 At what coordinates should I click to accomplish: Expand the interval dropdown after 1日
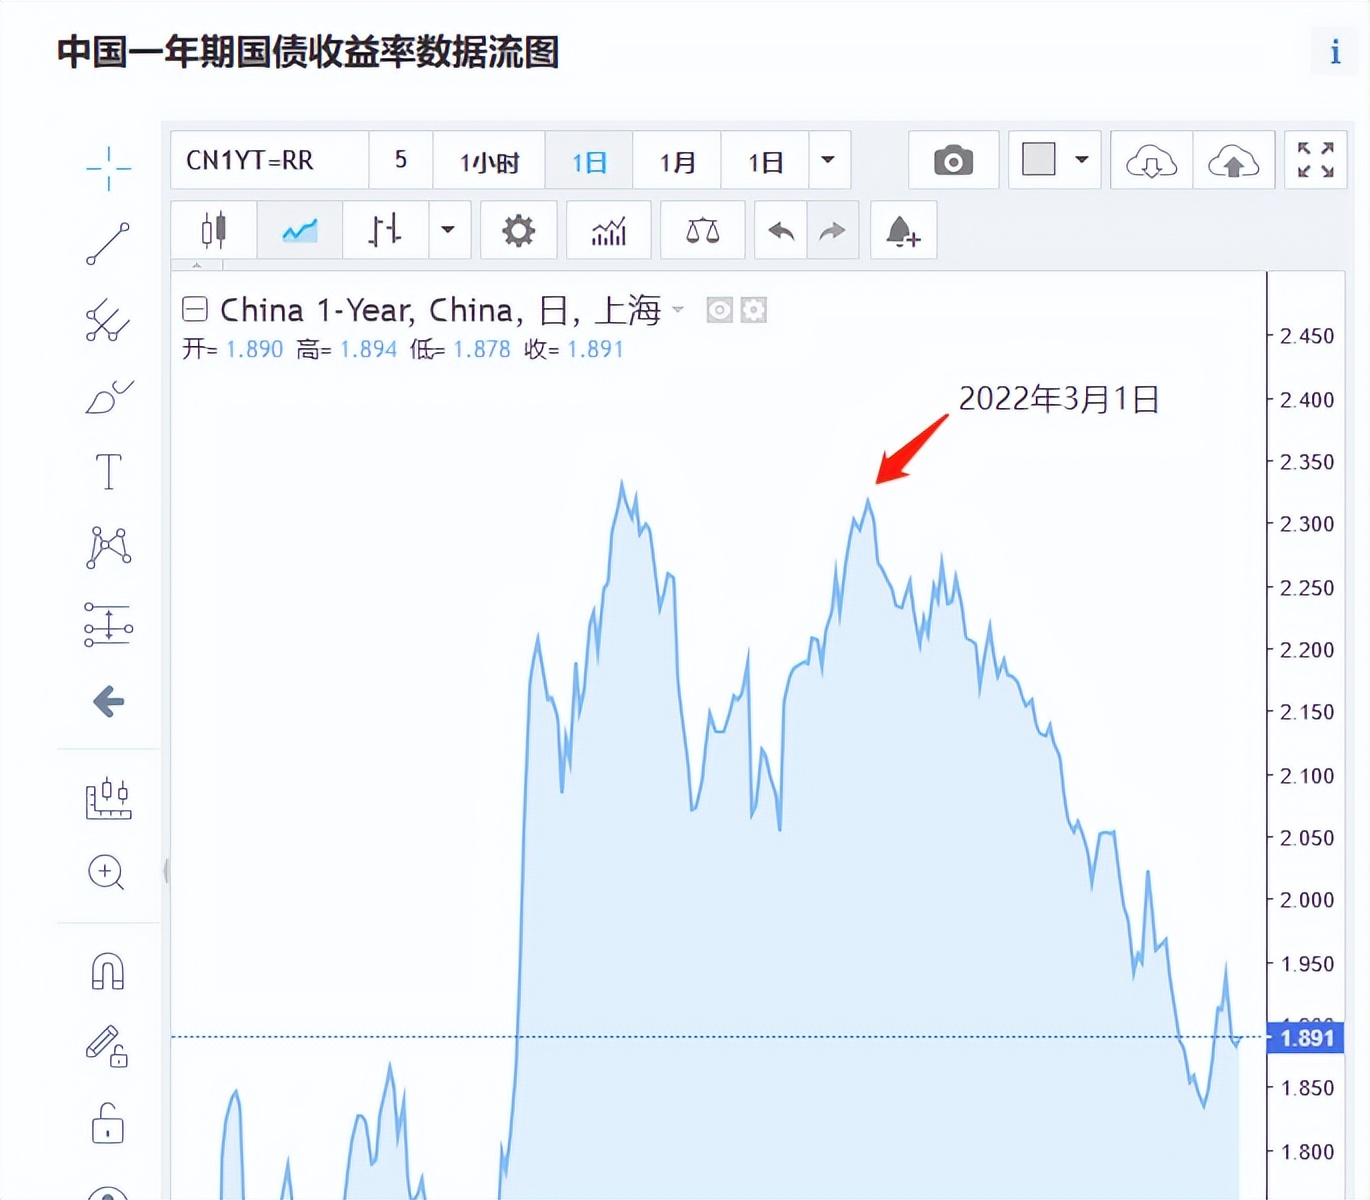pyautogui.click(x=827, y=160)
